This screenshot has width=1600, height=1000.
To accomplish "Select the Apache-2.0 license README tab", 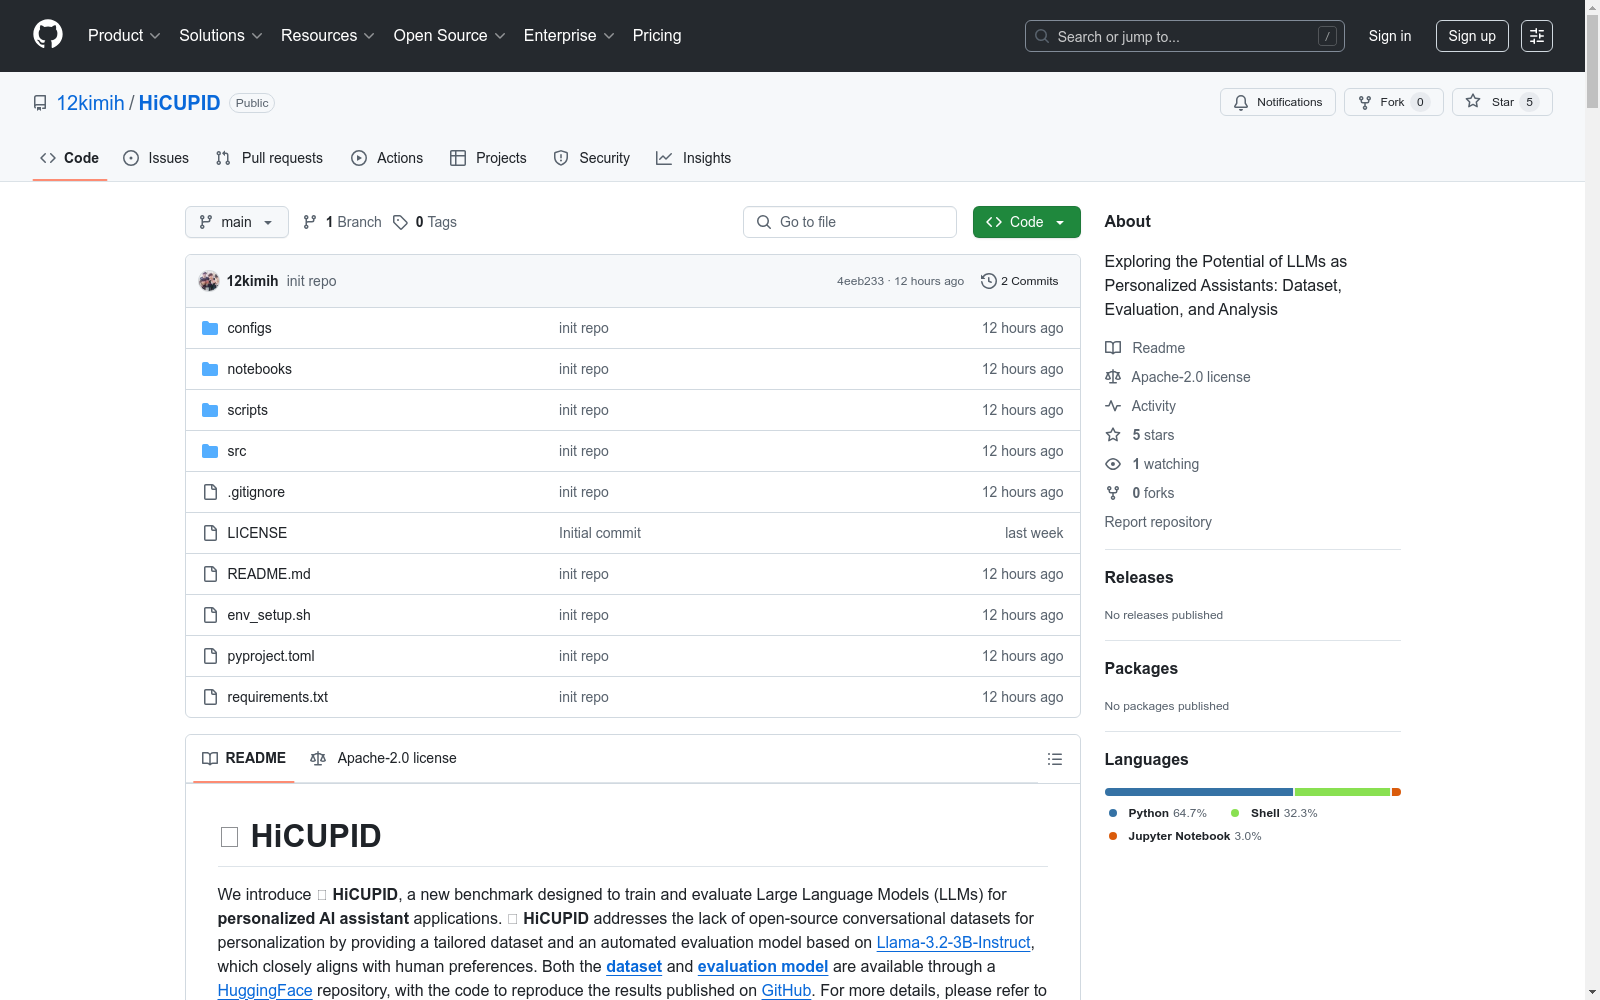I will pos(383,758).
